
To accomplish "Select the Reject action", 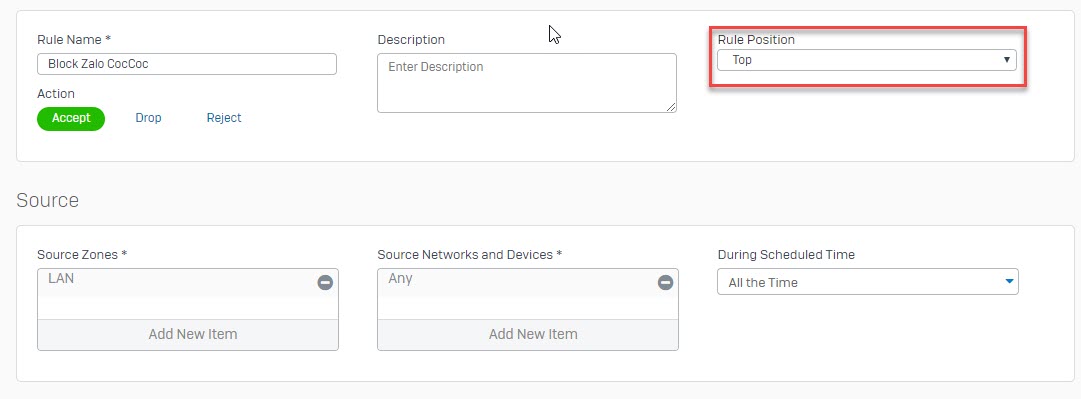I will coord(224,119).
